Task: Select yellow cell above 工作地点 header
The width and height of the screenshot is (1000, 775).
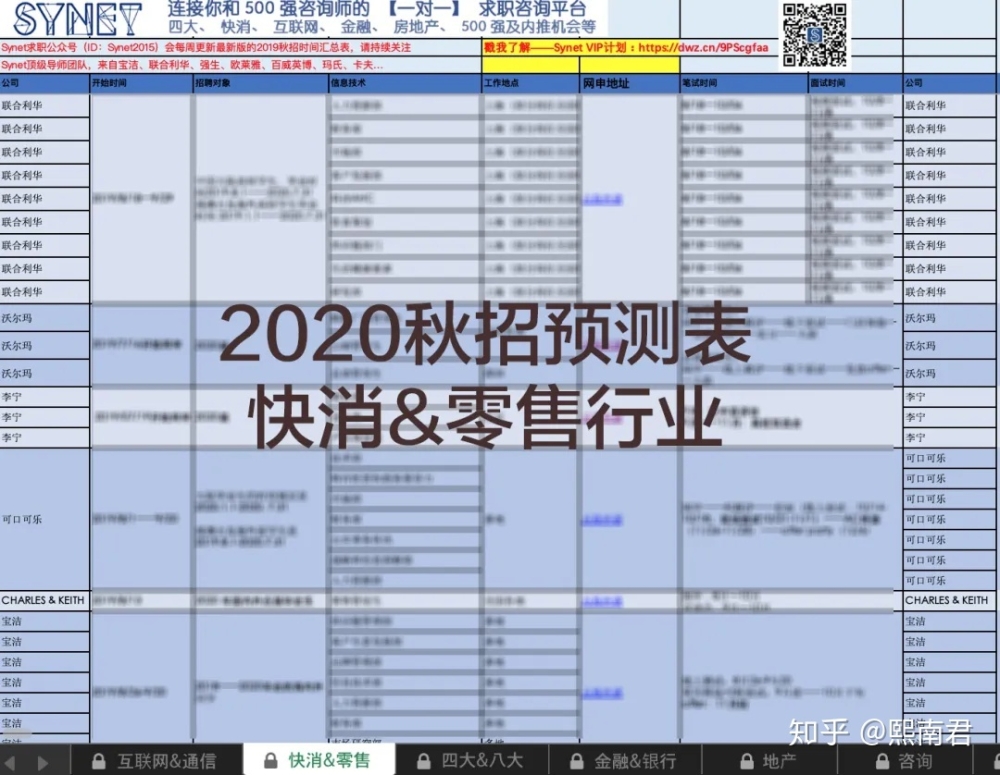Action: 531,64
